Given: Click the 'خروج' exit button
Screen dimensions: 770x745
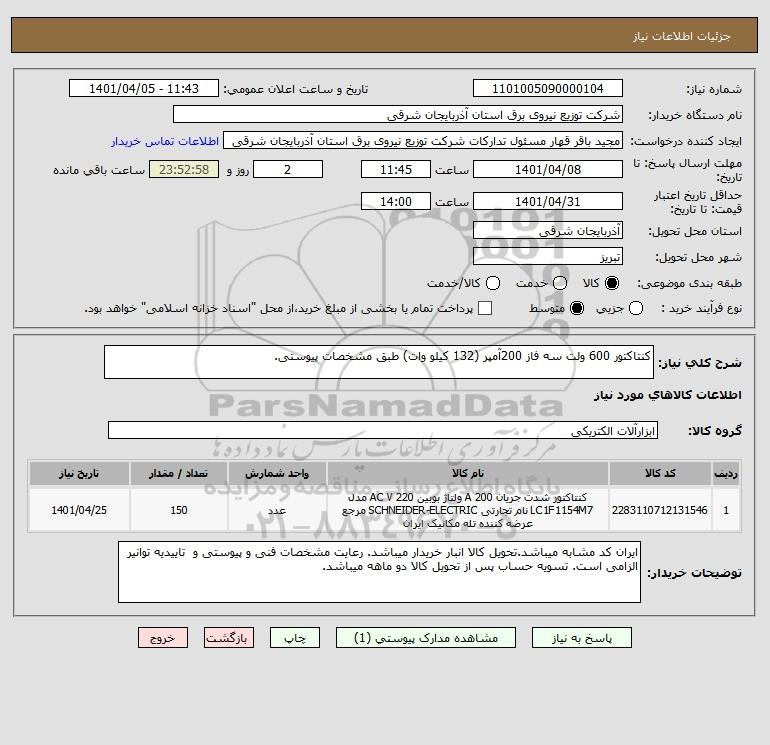Looking at the screenshot, I should click(163, 637).
